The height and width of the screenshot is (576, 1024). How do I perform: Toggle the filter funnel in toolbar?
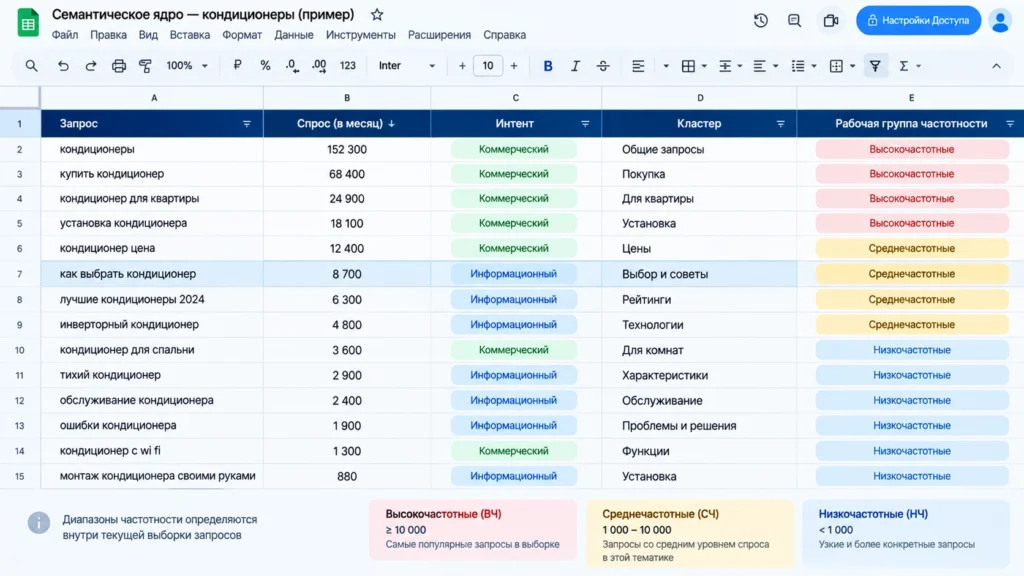pos(874,65)
